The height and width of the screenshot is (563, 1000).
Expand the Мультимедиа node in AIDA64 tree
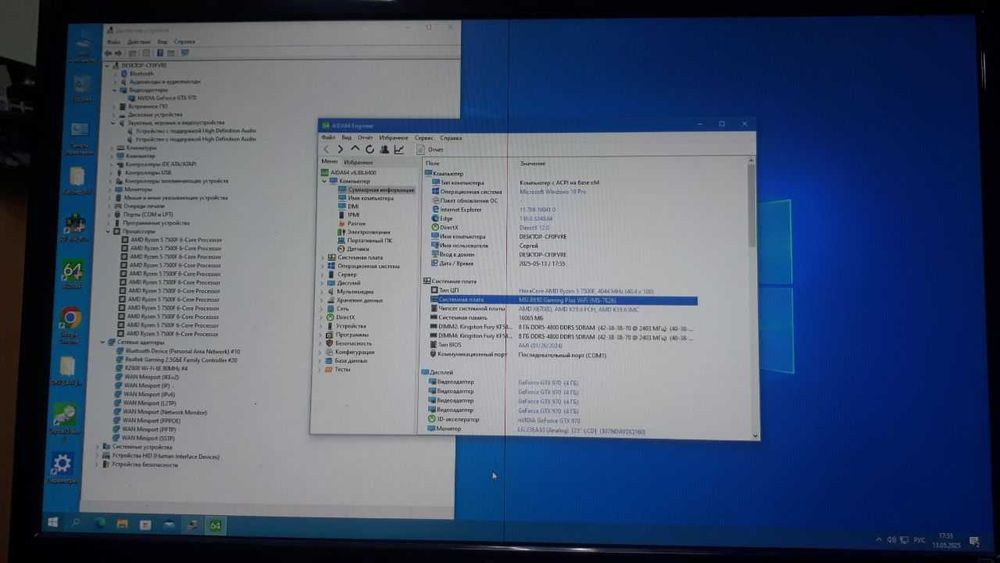click(321, 291)
